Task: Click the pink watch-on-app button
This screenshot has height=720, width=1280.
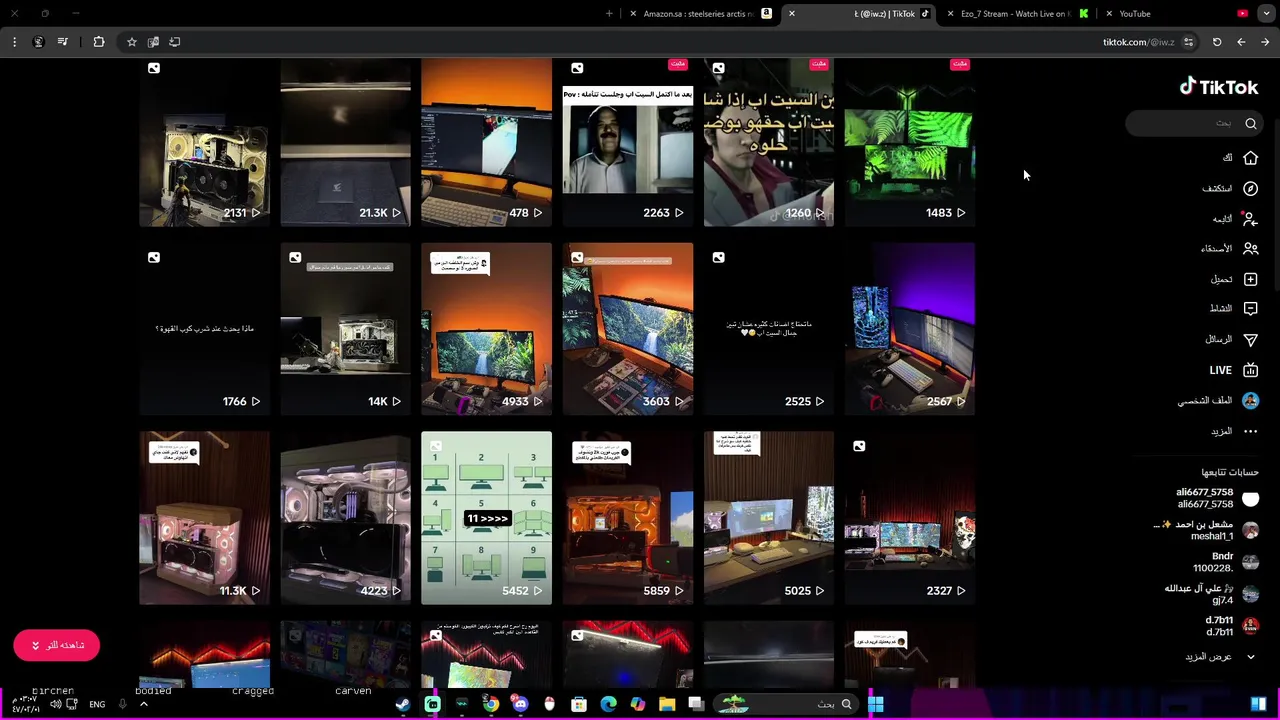Action: click(x=57, y=645)
